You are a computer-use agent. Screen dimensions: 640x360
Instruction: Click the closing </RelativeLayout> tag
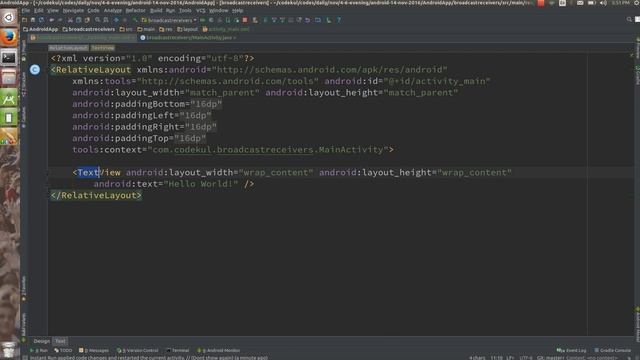pyautogui.click(x=96, y=196)
